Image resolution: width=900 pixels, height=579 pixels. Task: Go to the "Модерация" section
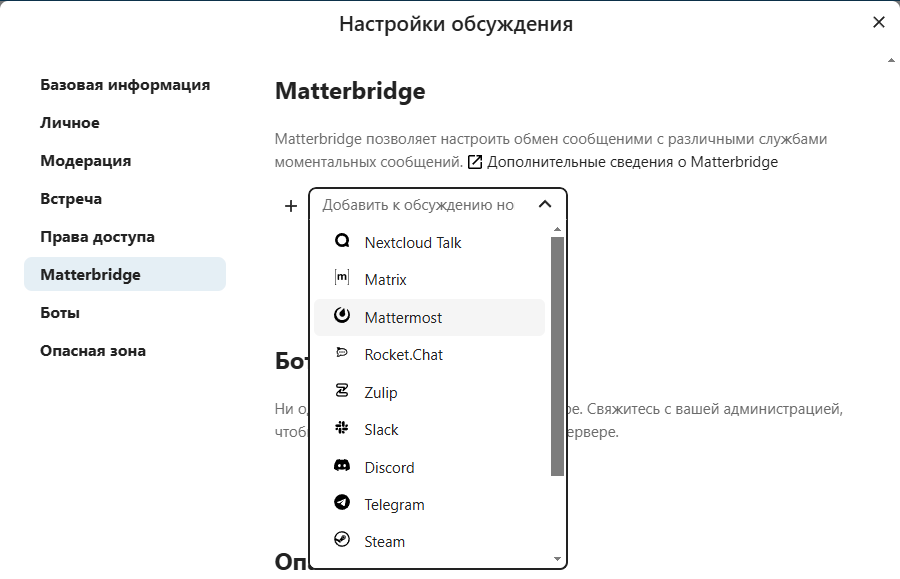pos(86,161)
